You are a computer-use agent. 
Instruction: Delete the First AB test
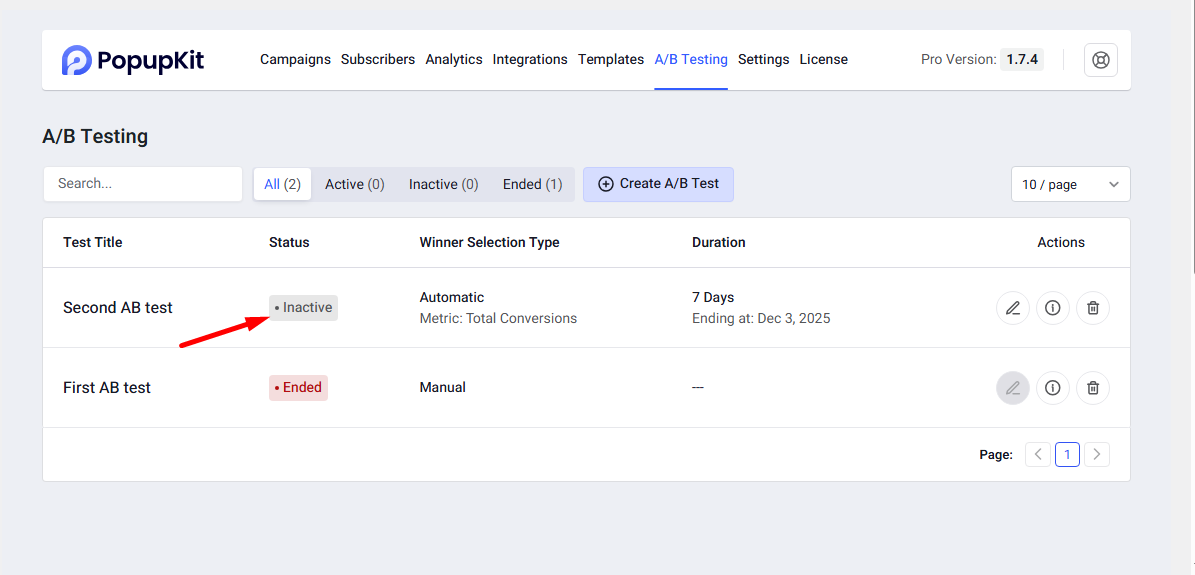click(x=1093, y=388)
